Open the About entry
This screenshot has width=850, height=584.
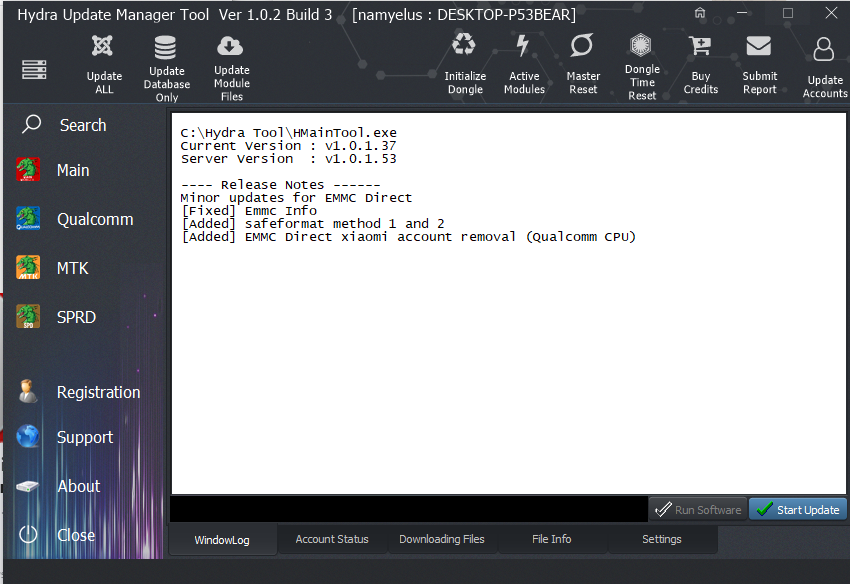[x=59, y=486]
